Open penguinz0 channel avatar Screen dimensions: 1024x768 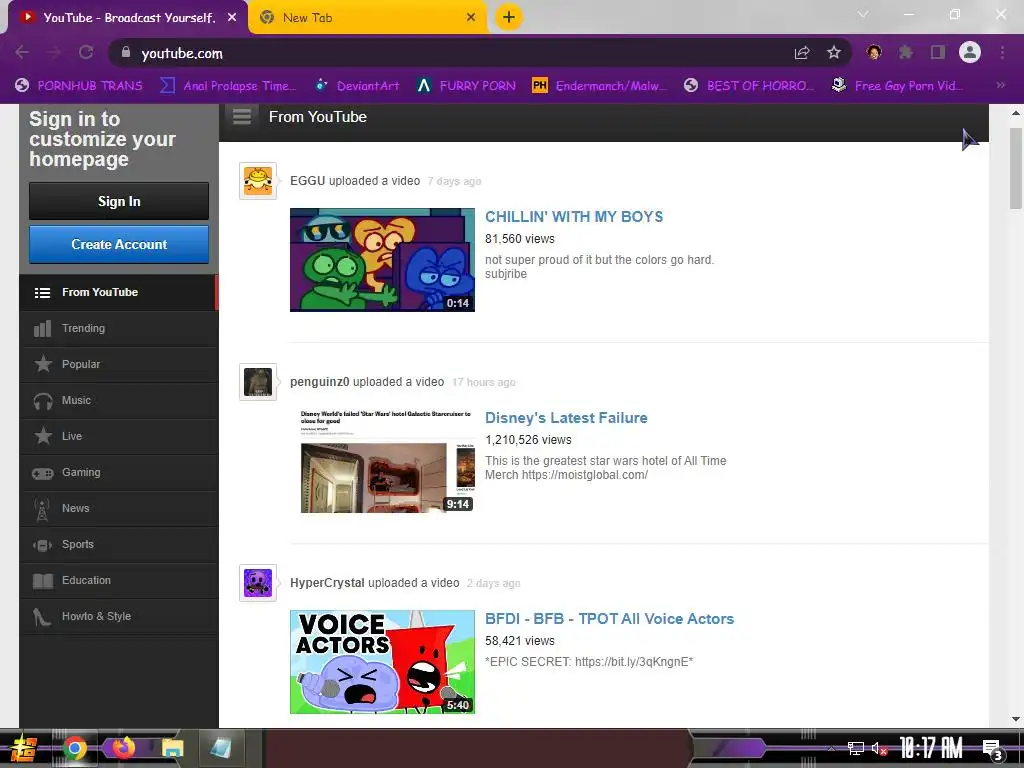[x=258, y=382]
